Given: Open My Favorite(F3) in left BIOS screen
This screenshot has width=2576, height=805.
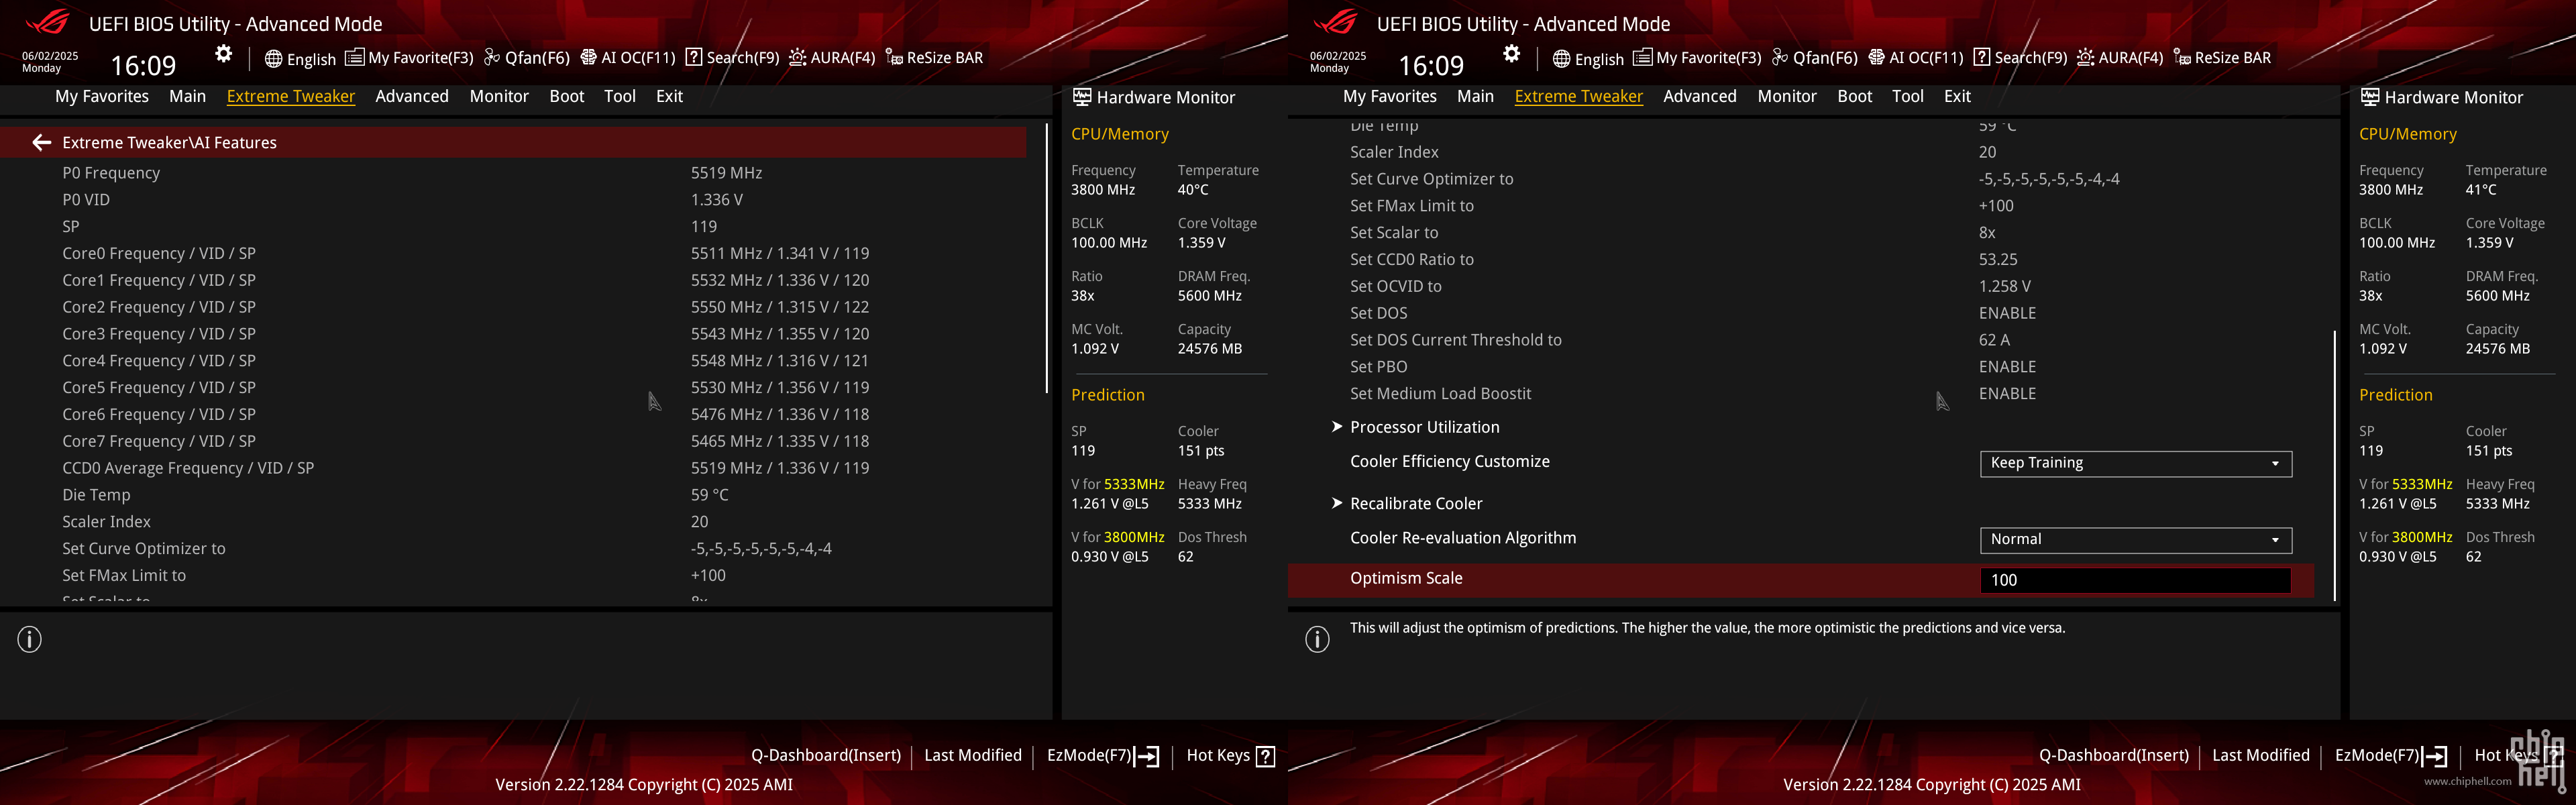Looking at the screenshot, I should click(410, 58).
